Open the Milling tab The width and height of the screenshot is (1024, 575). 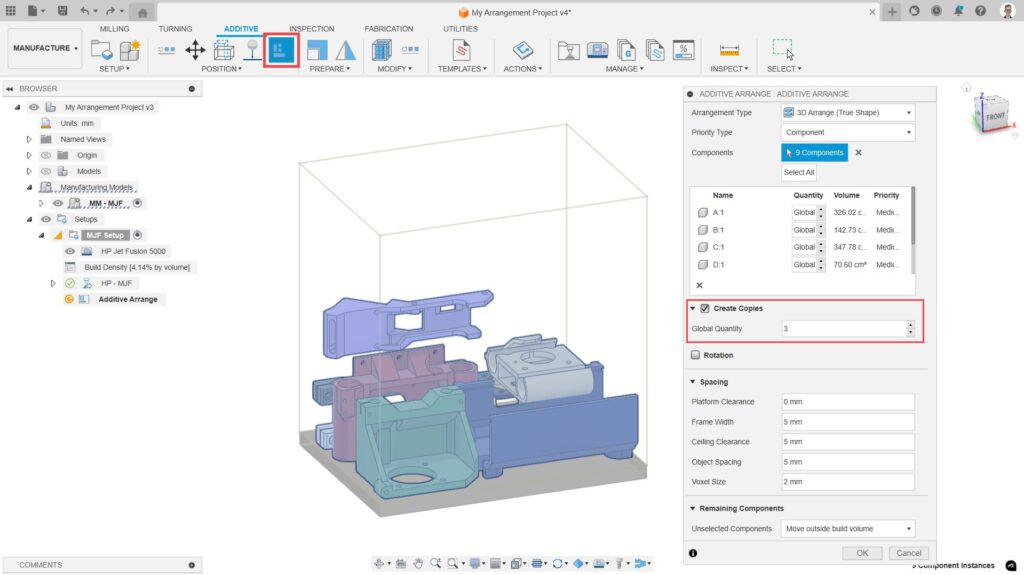click(x=115, y=29)
